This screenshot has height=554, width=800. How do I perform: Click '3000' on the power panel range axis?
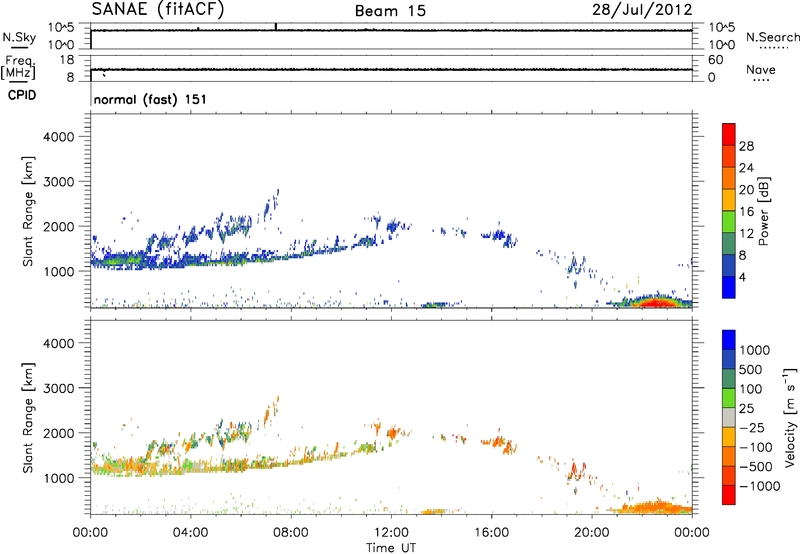[58, 182]
